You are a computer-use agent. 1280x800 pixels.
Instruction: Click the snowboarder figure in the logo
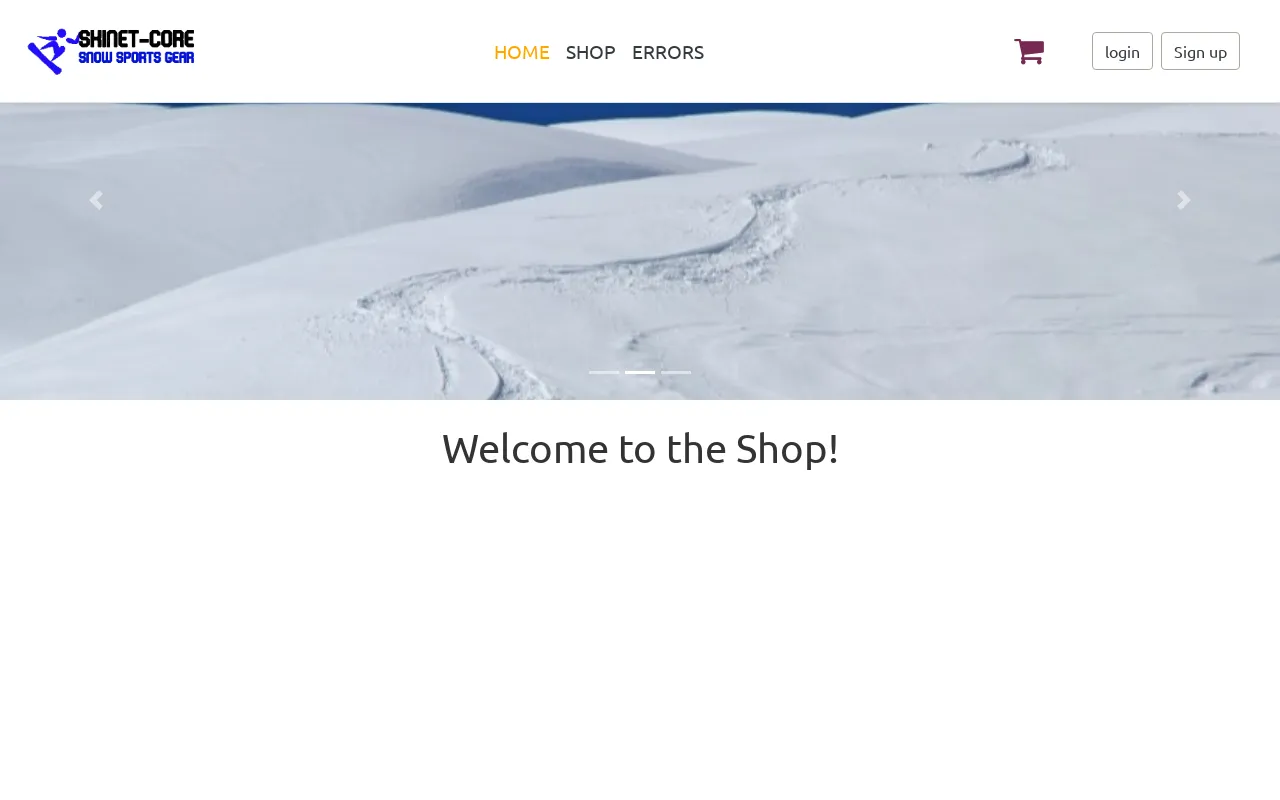pos(52,51)
